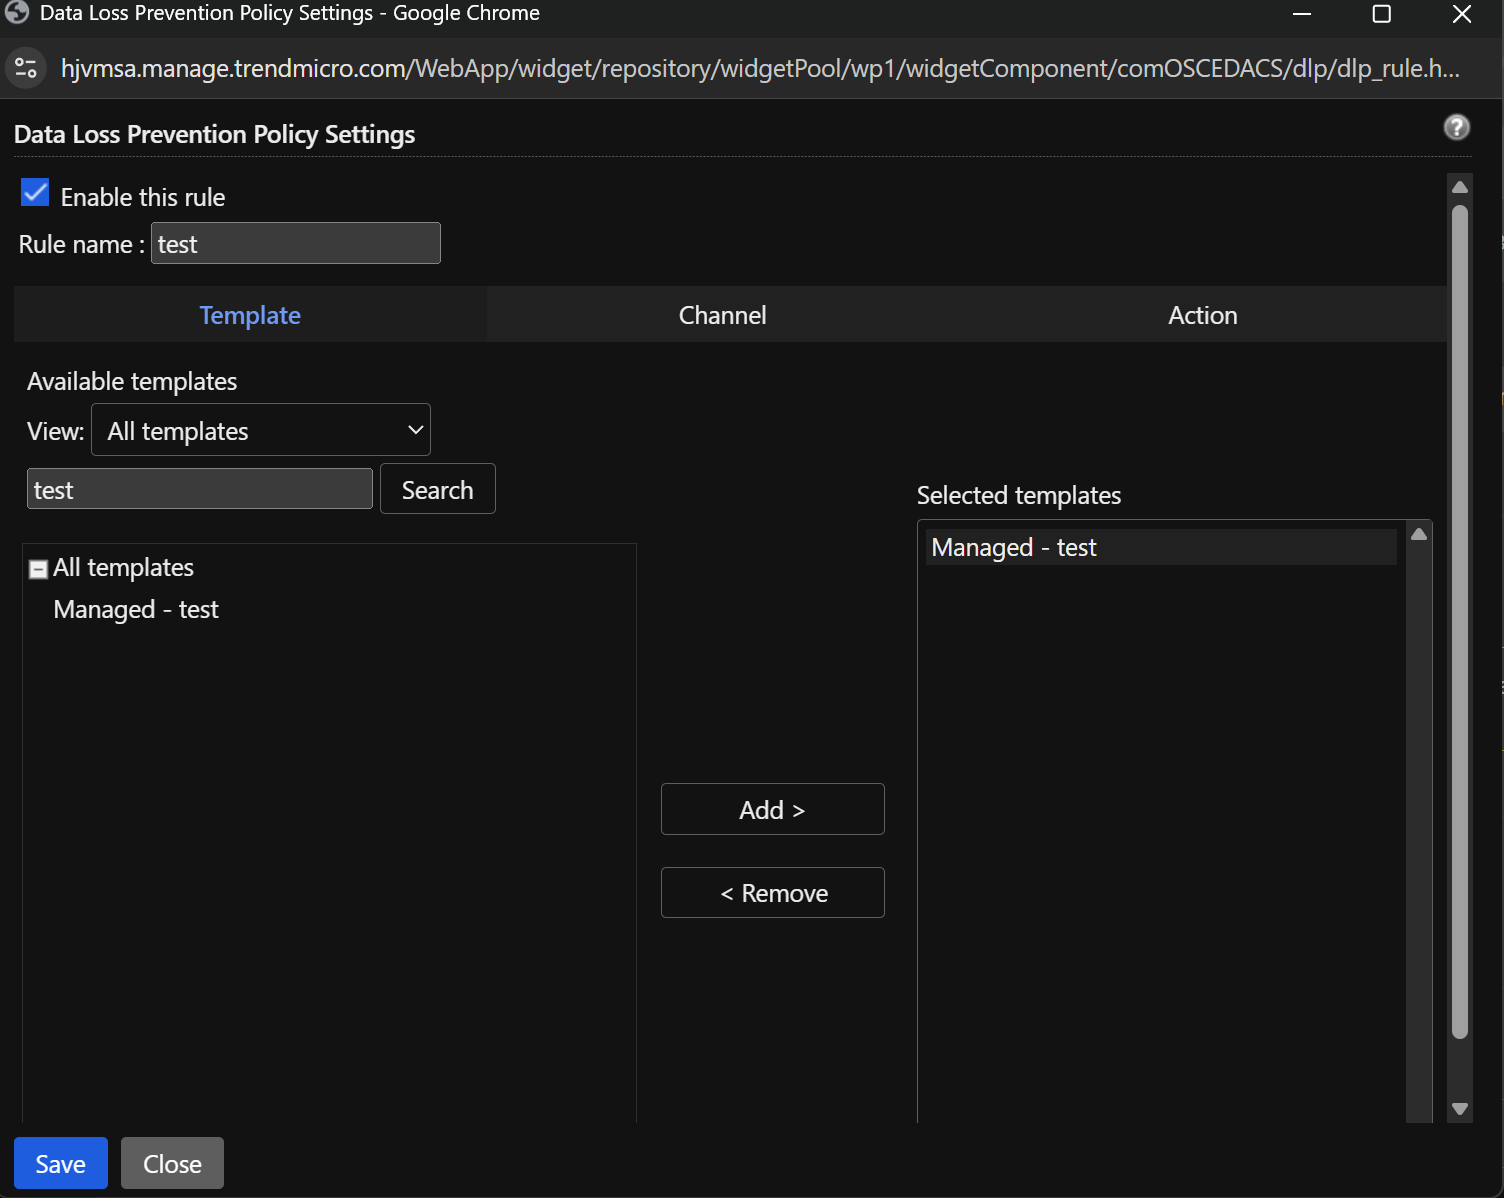The width and height of the screenshot is (1504, 1198).
Task: Switch to the Channel tab
Action: tap(722, 315)
